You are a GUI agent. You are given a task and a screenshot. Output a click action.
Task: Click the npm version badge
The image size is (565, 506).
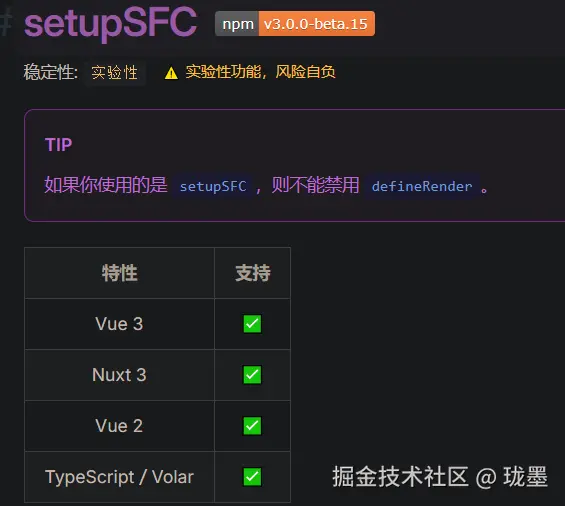click(295, 24)
